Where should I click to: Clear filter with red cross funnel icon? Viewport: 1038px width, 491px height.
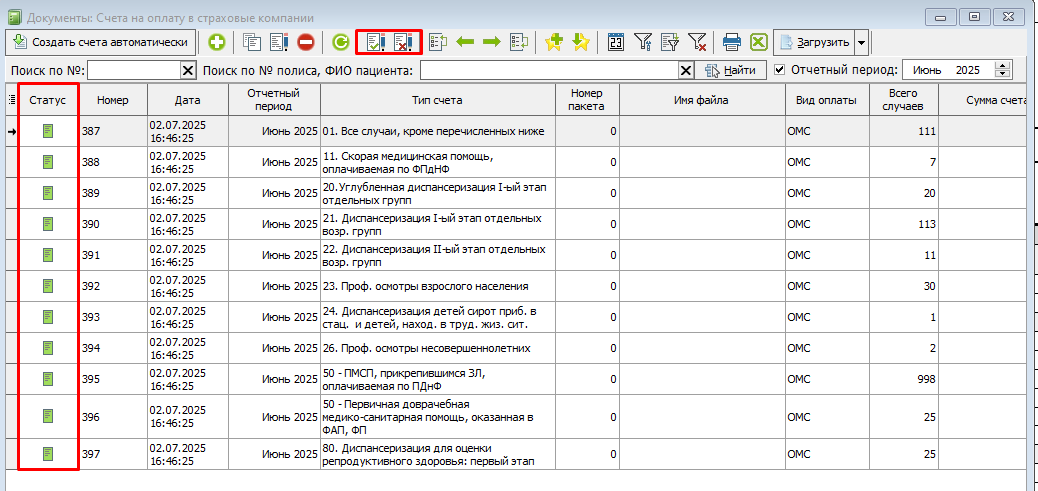click(696, 42)
